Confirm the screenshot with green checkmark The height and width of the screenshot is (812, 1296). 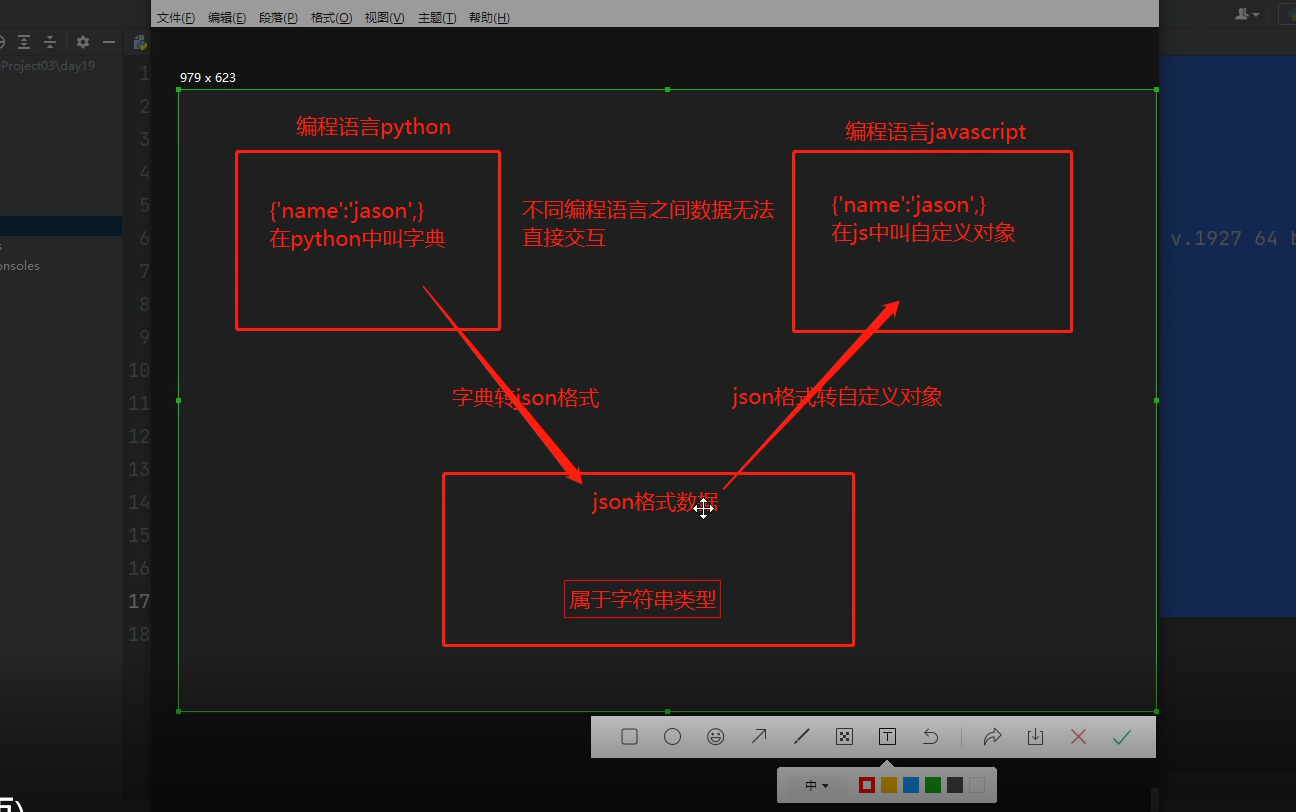(1121, 737)
